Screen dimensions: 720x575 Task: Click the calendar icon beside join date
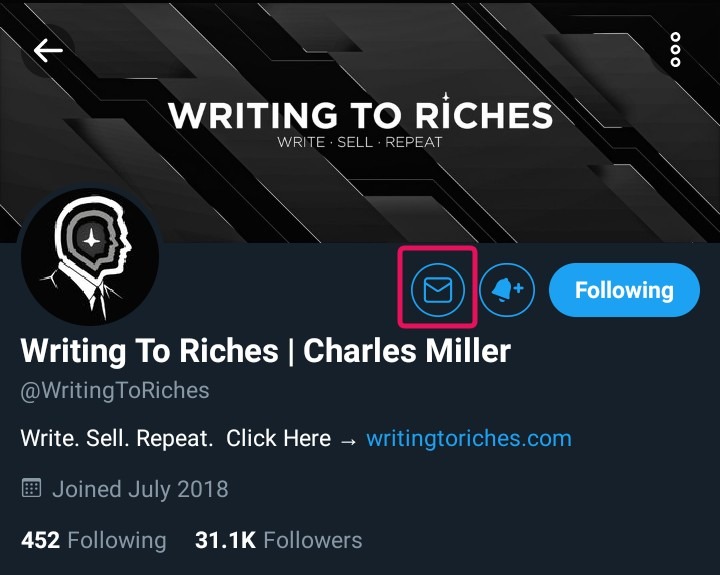[x=32, y=489]
